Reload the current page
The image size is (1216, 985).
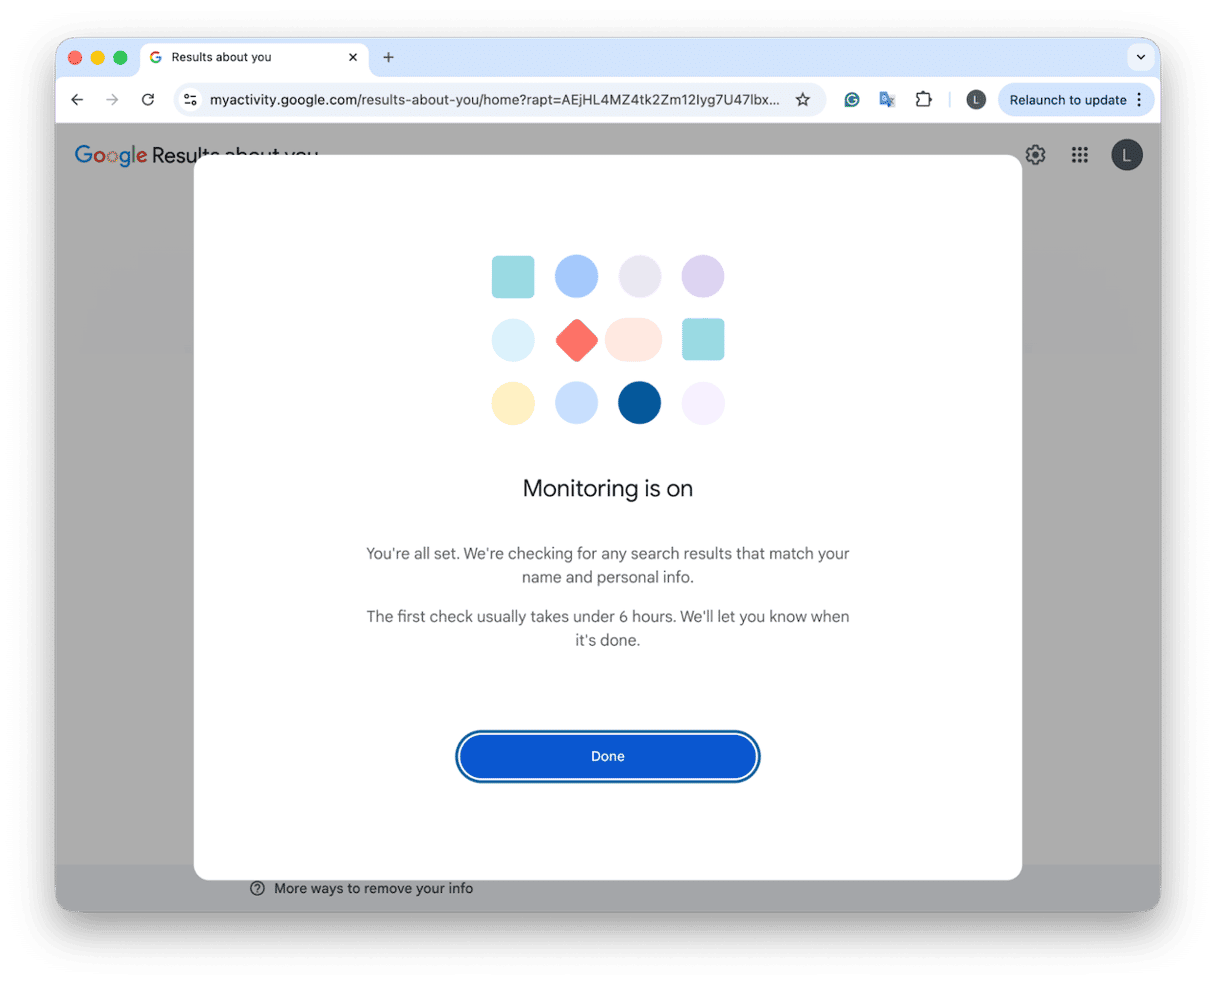[x=148, y=99]
